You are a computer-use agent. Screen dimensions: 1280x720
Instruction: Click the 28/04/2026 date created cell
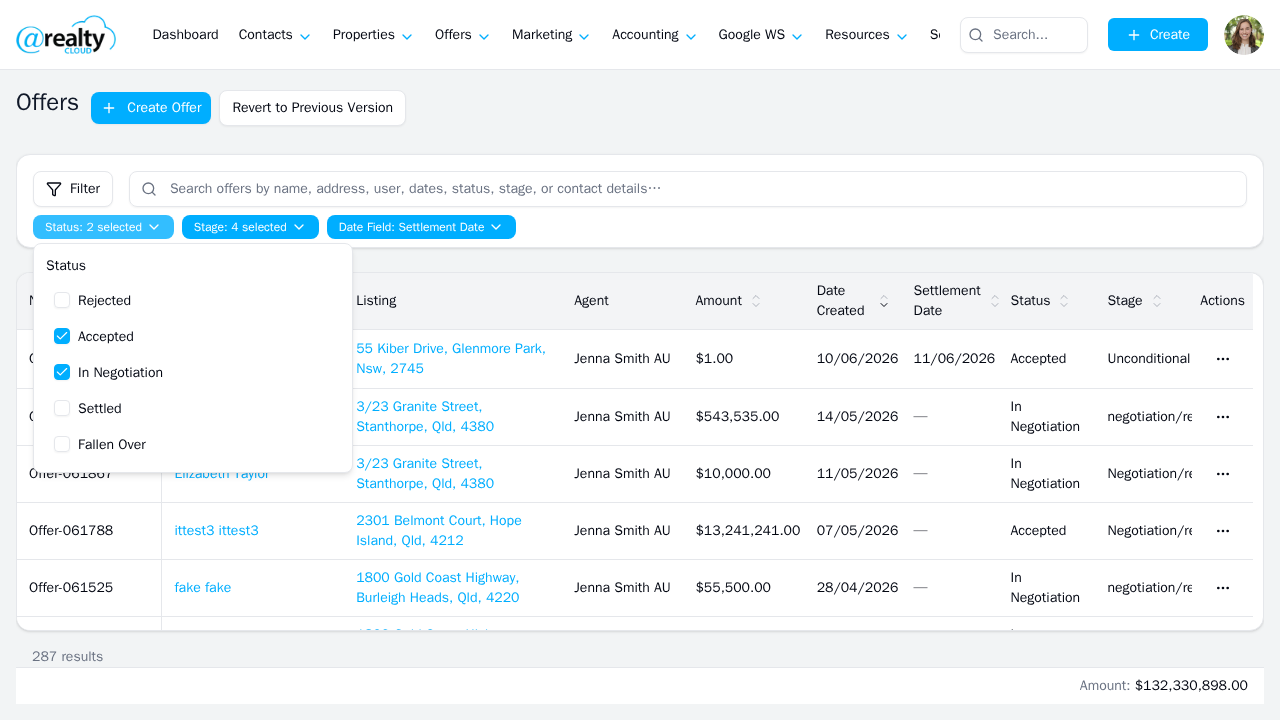click(858, 588)
